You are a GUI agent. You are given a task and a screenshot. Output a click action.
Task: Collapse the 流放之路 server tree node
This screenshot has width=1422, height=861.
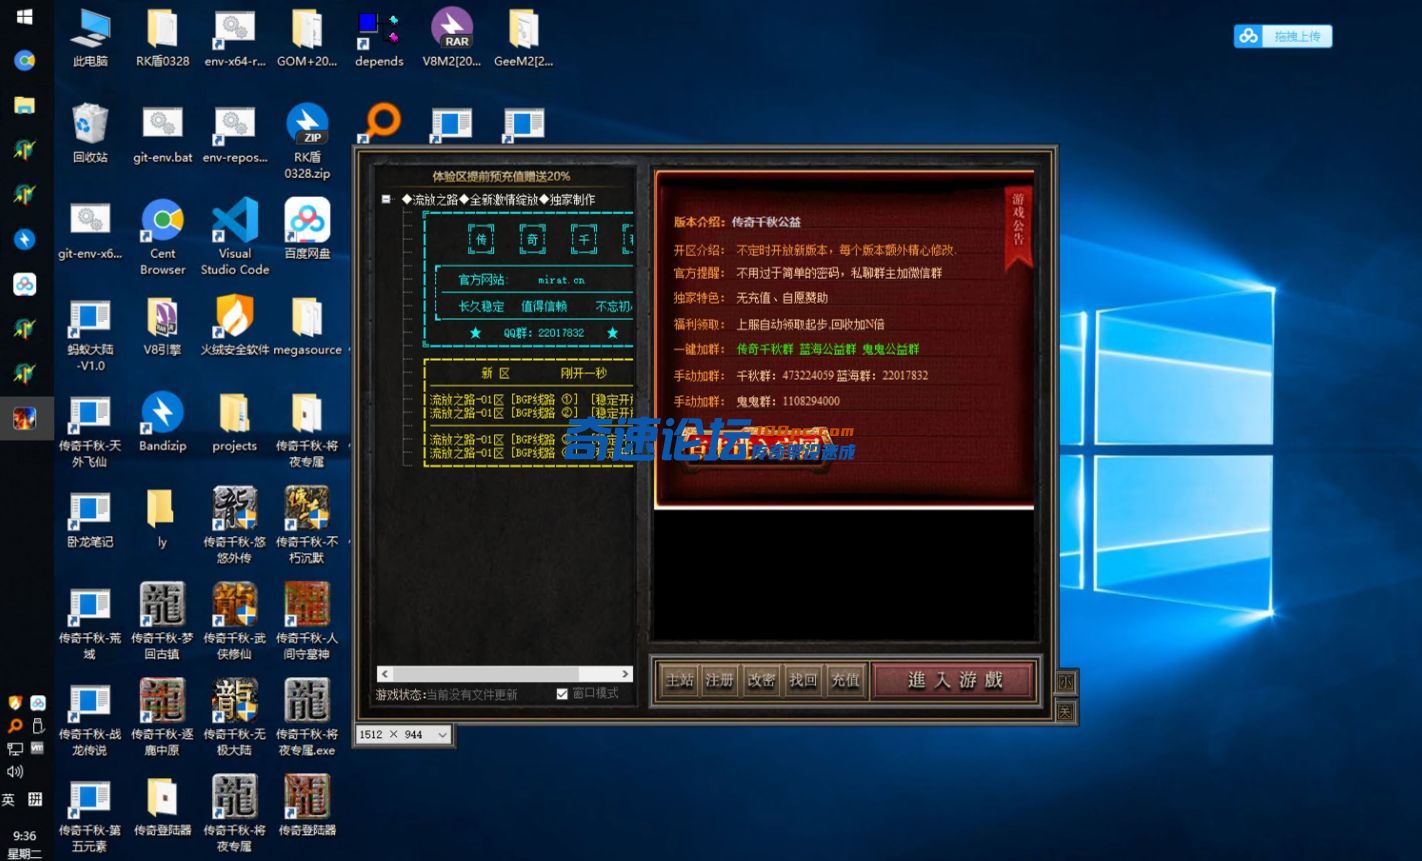pyautogui.click(x=386, y=200)
